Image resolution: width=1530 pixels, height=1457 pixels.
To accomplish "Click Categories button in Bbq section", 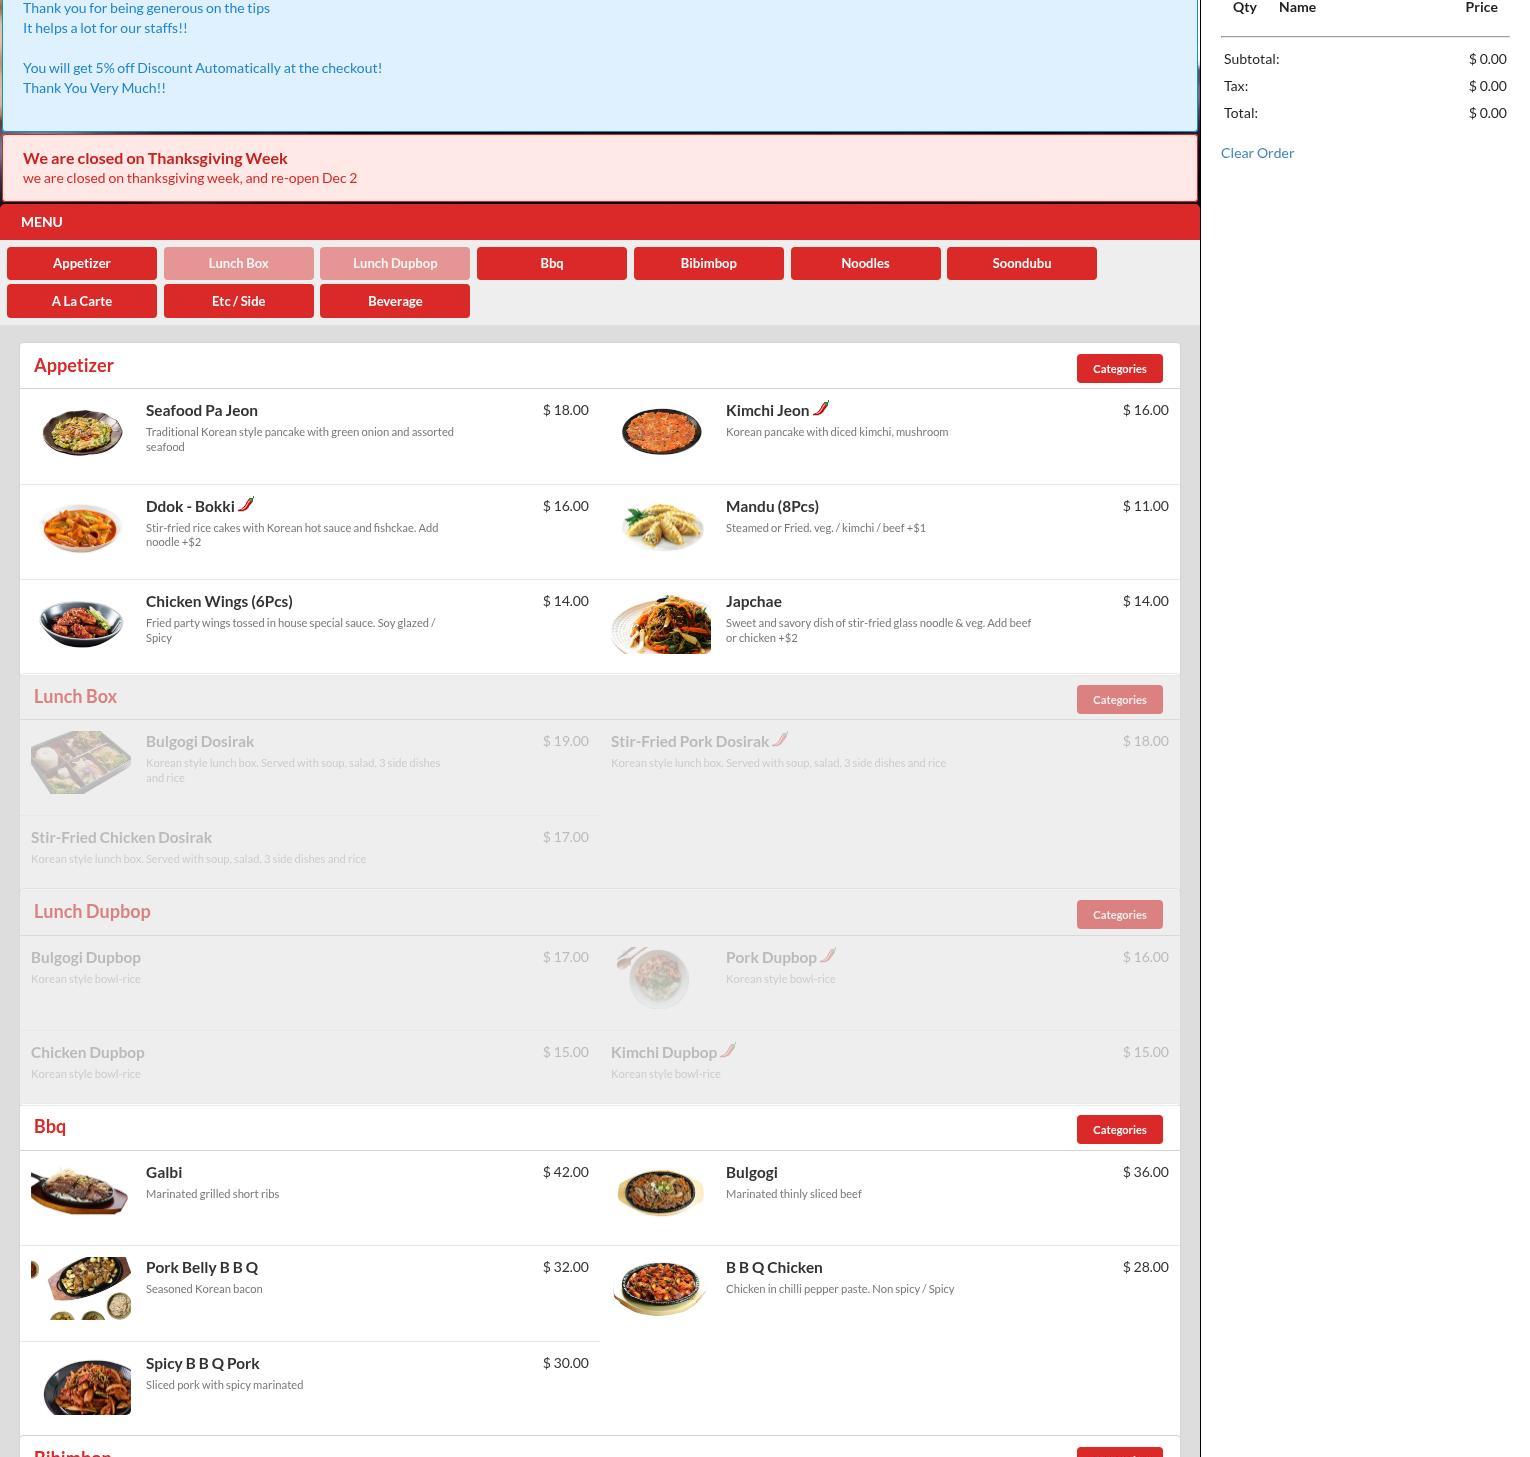I will click(1120, 1129).
